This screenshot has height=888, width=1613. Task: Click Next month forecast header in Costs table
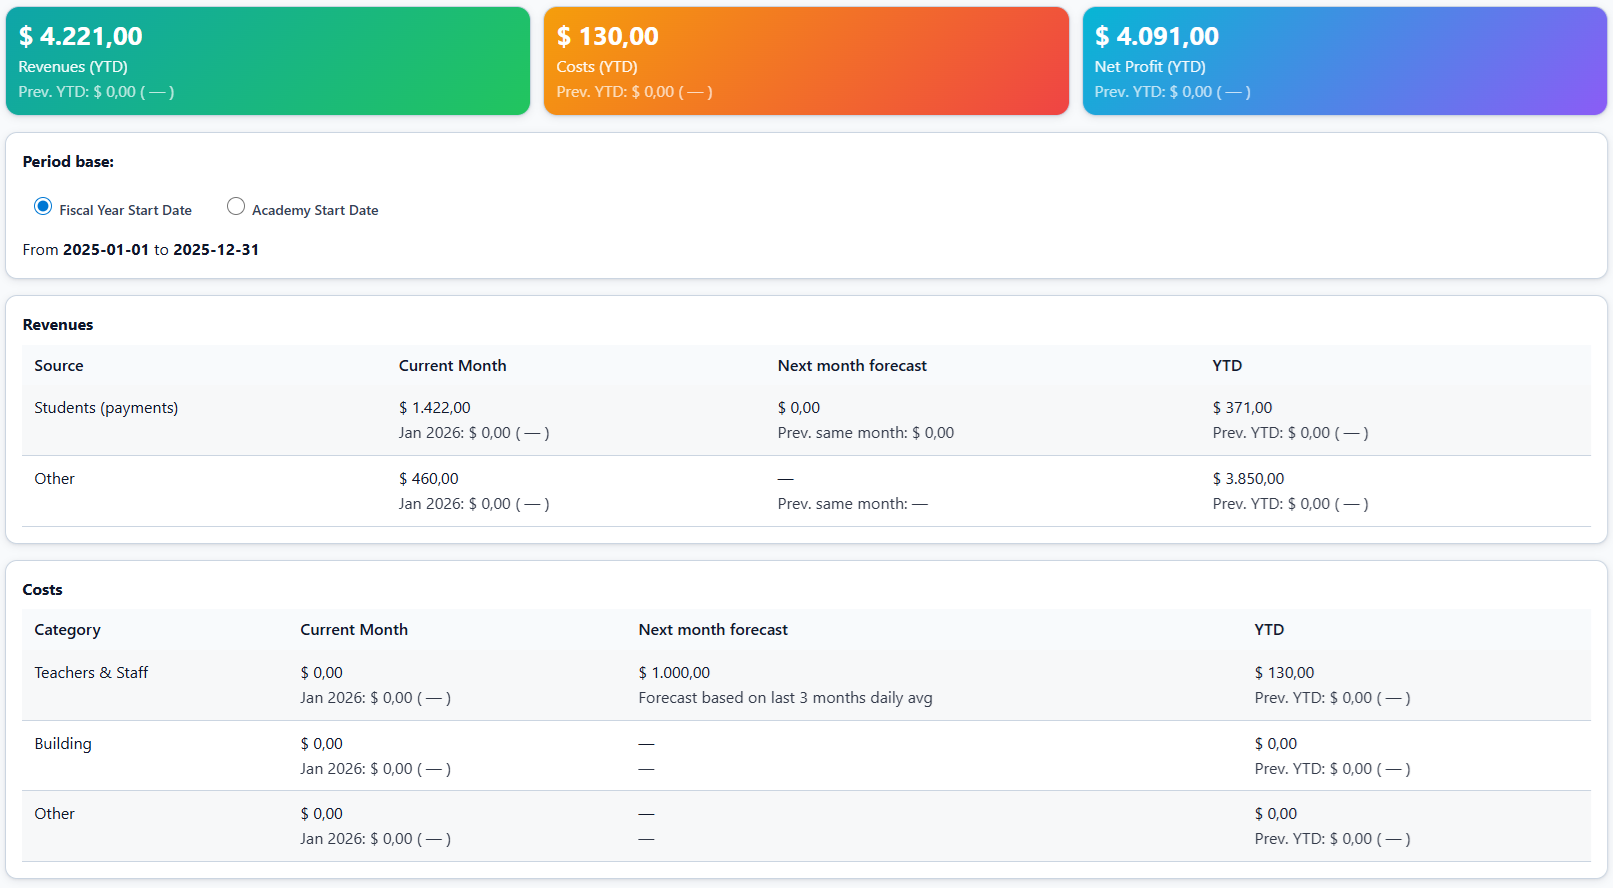713,630
